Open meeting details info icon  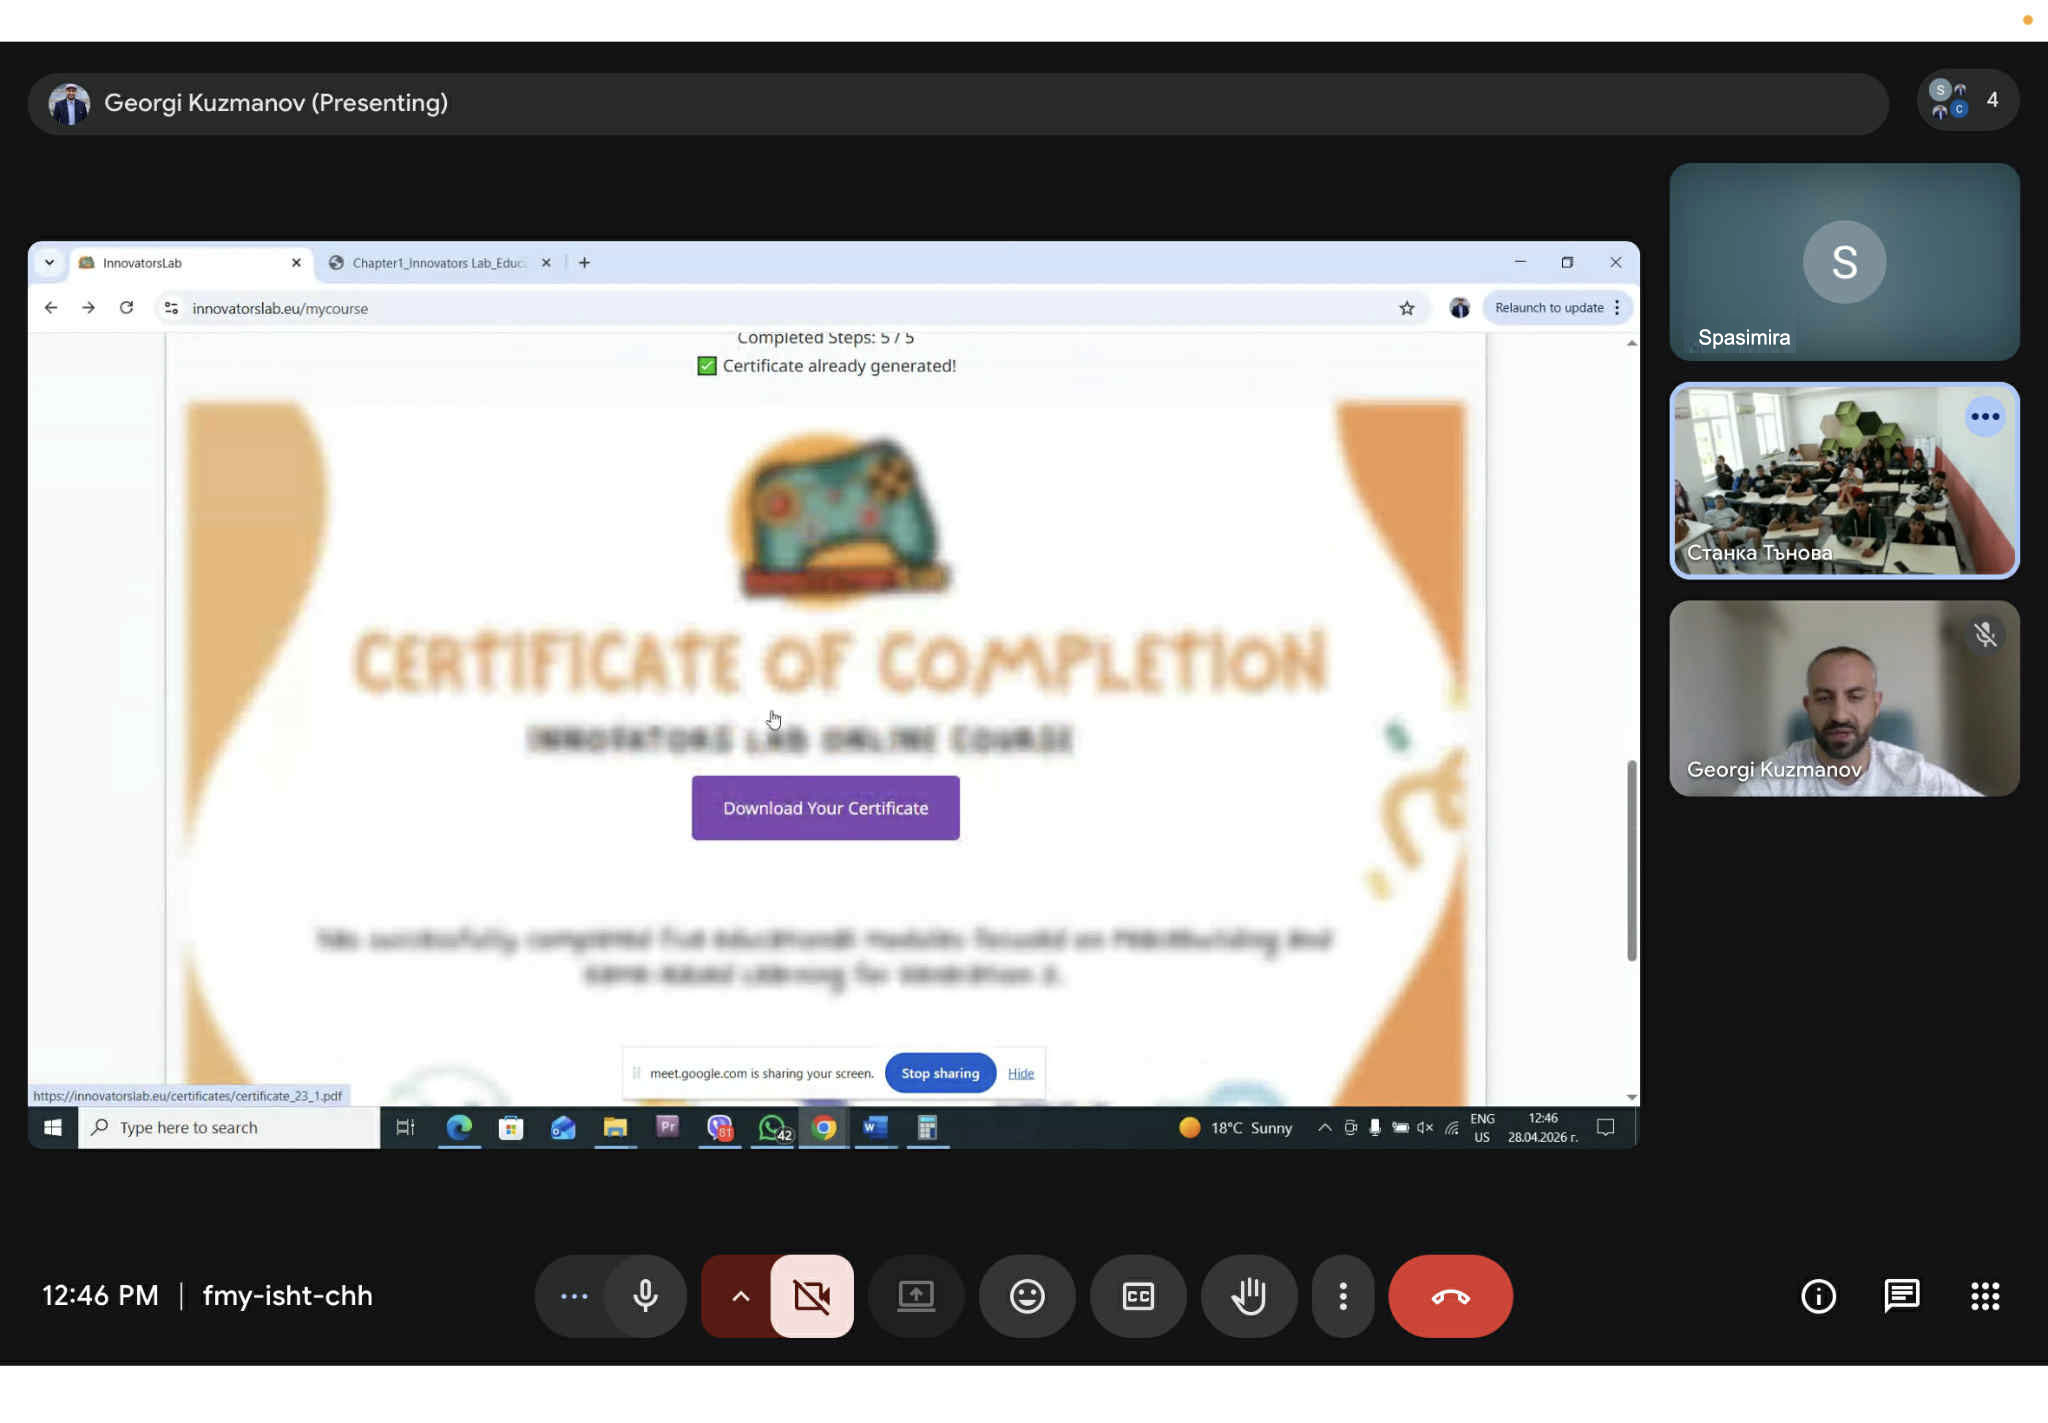1818,1296
